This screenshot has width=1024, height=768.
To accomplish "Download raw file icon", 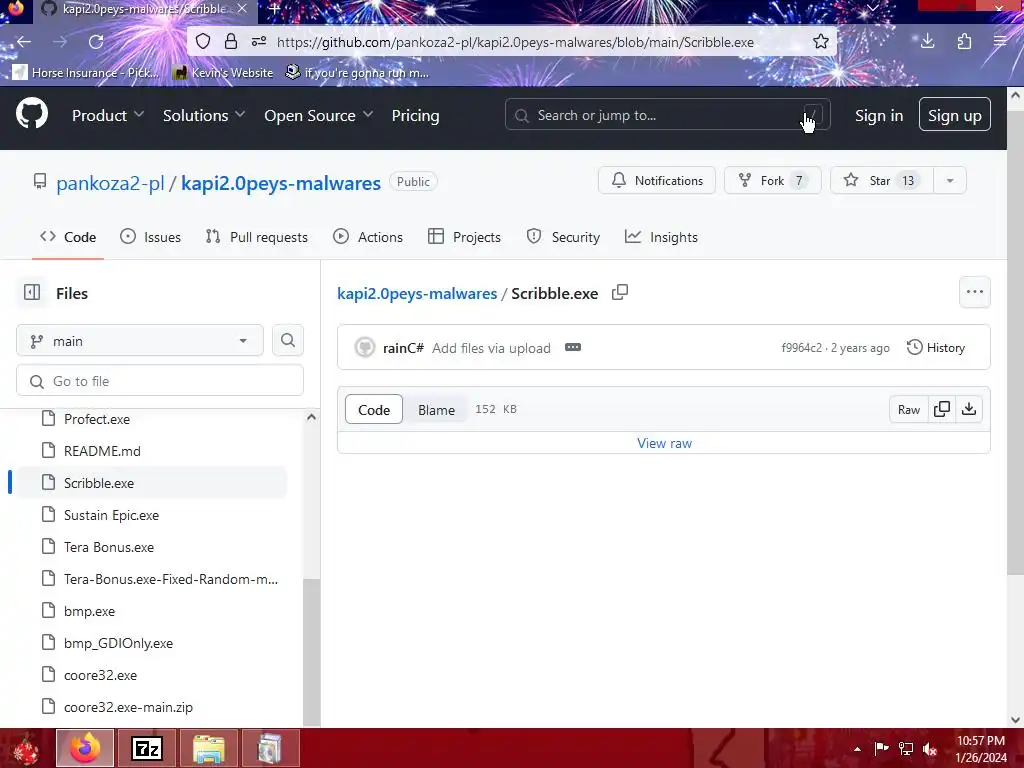I will pyautogui.click(x=969, y=409).
